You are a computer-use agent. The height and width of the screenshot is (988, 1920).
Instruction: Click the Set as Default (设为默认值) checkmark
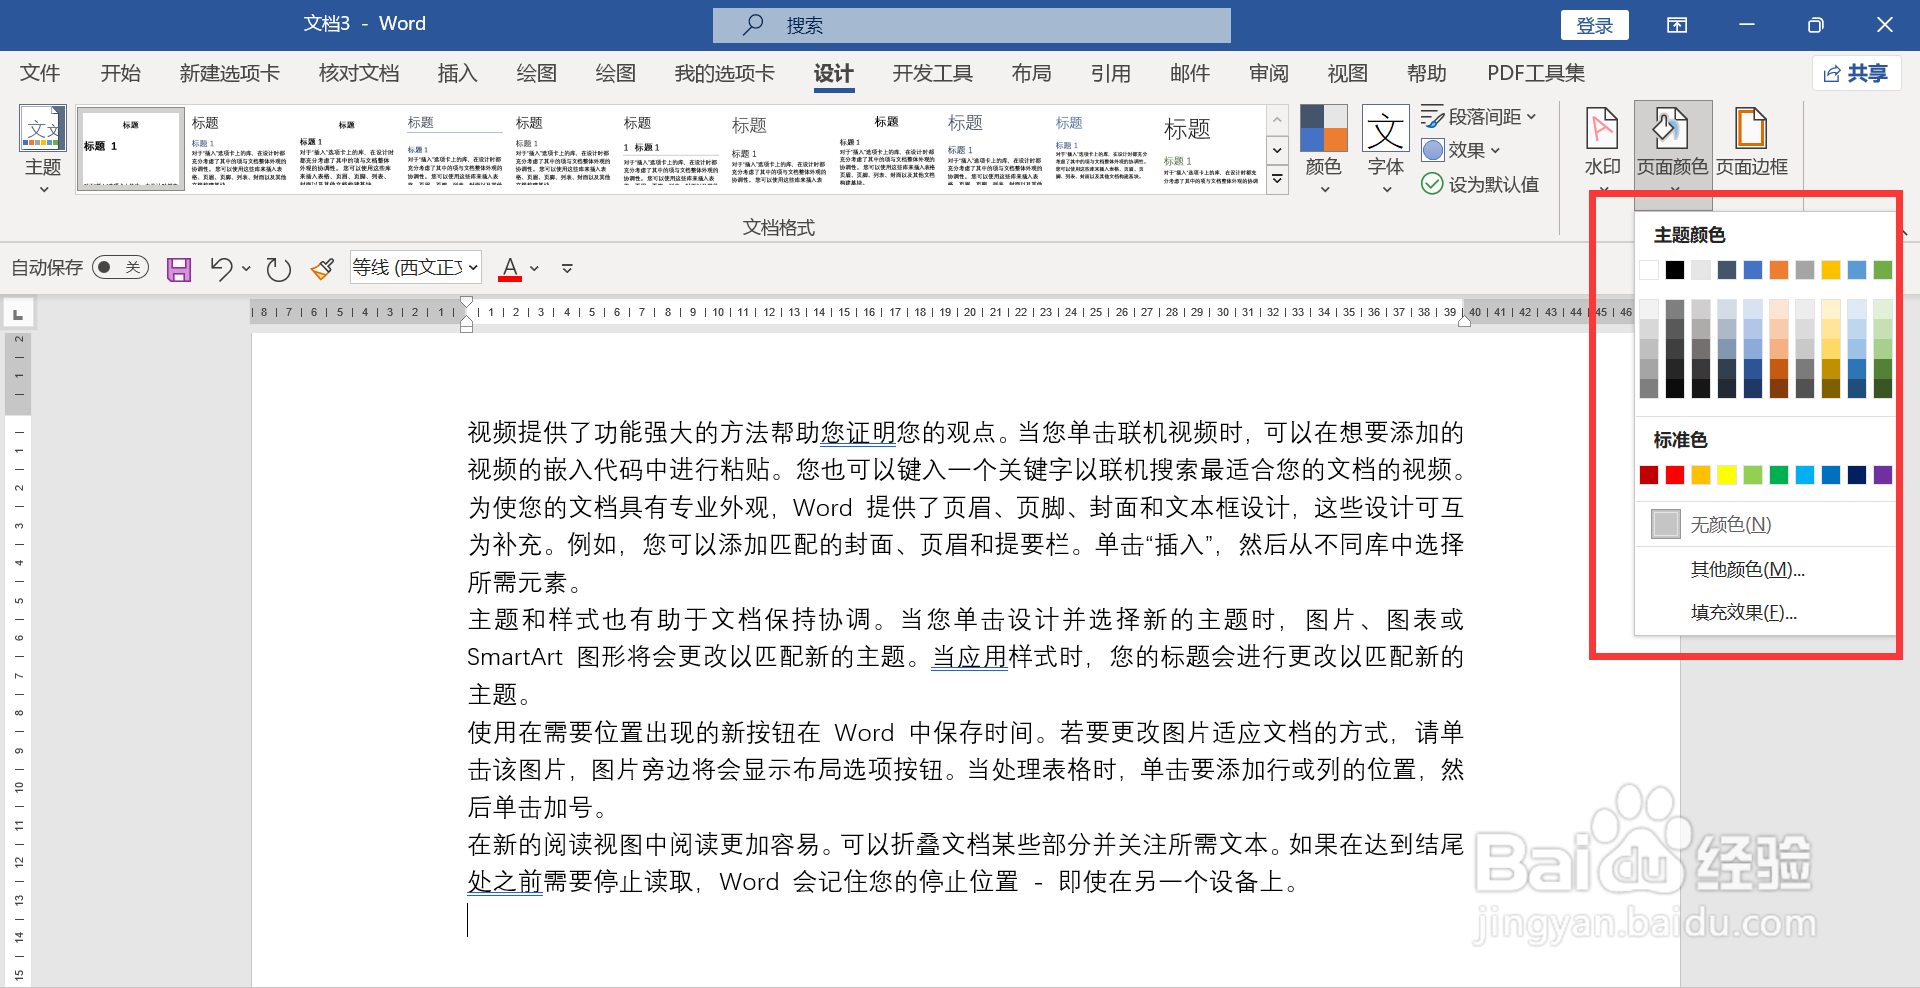[1432, 184]
